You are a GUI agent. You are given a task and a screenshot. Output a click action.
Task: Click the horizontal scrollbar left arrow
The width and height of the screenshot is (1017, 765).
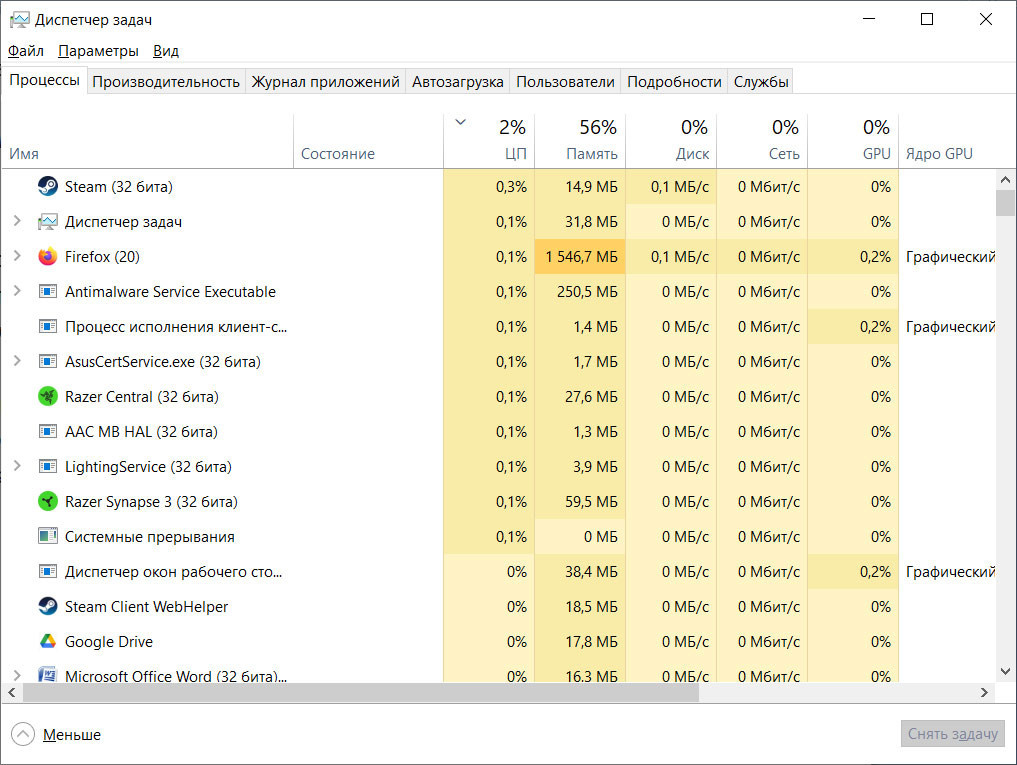click(x=12, y=692)
